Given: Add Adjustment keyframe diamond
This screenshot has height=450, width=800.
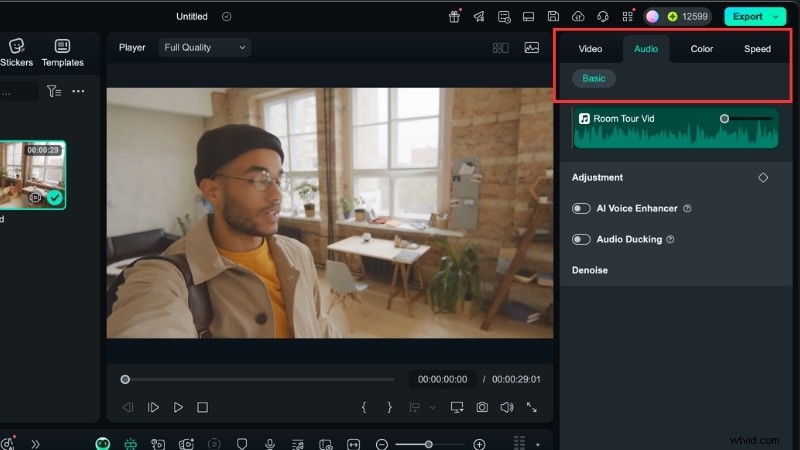Looking at the screenshot, I should click(x=763, y=178).
